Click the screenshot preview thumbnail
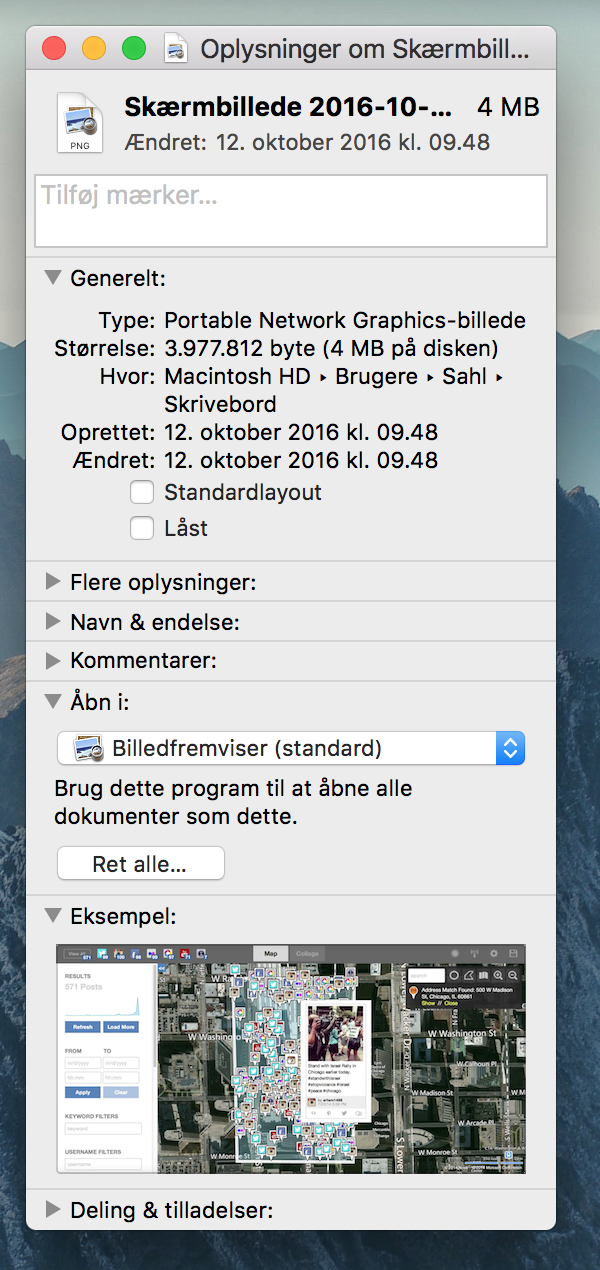 click(x=291, y=1058)
